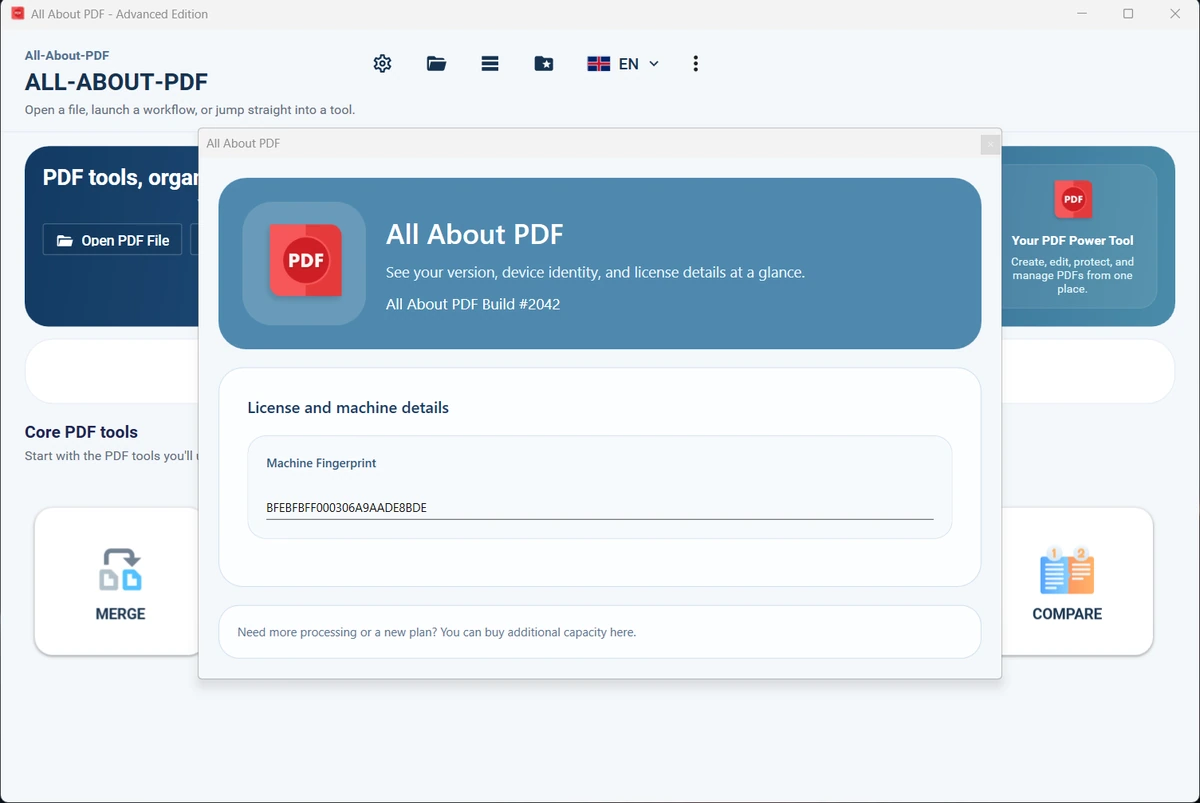
Task: Click the Open PDF File button
Action: tap(112, 240)
